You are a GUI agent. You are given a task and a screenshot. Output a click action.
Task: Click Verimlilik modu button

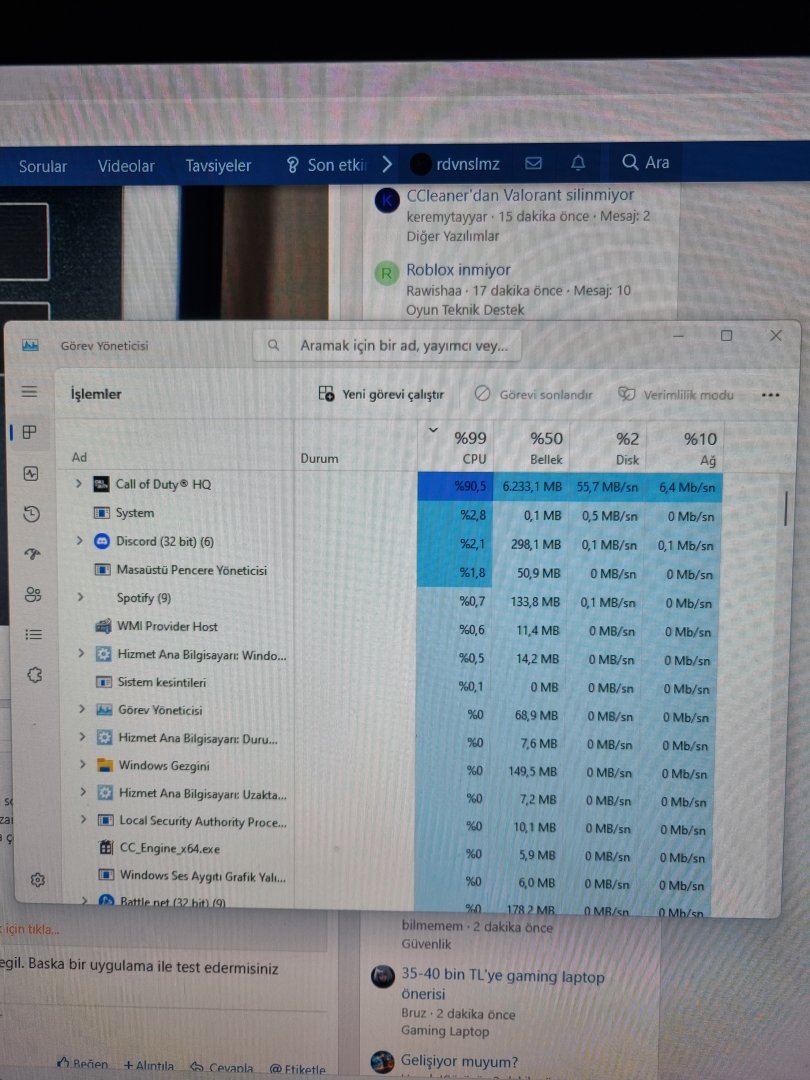point(676,395)
